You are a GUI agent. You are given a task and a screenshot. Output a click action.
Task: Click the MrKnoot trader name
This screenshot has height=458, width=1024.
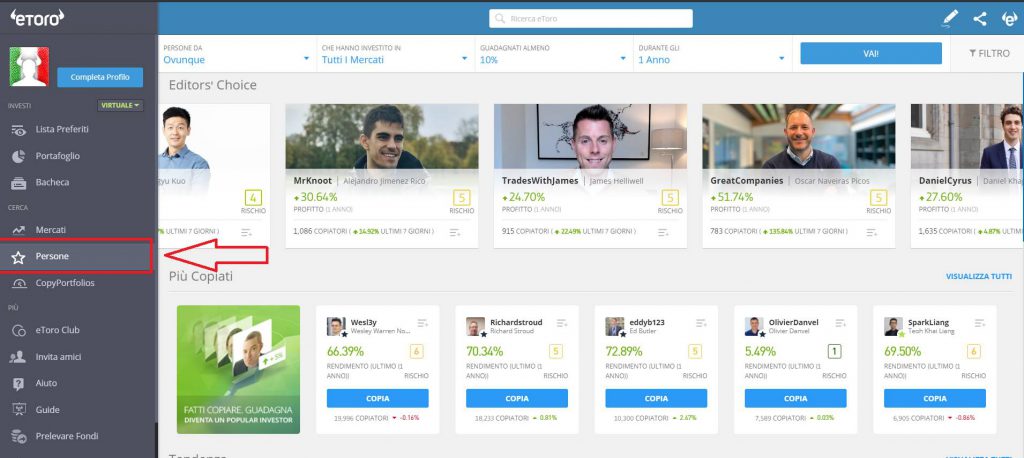313,181
